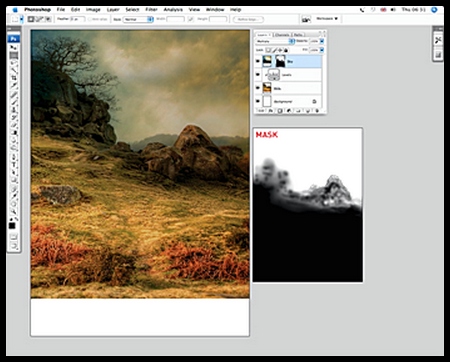The height and width of the screenshot is (362, 450).
Task: Click New selection icon in options bar
Action: pyautogui.click(x=31, y=19)
